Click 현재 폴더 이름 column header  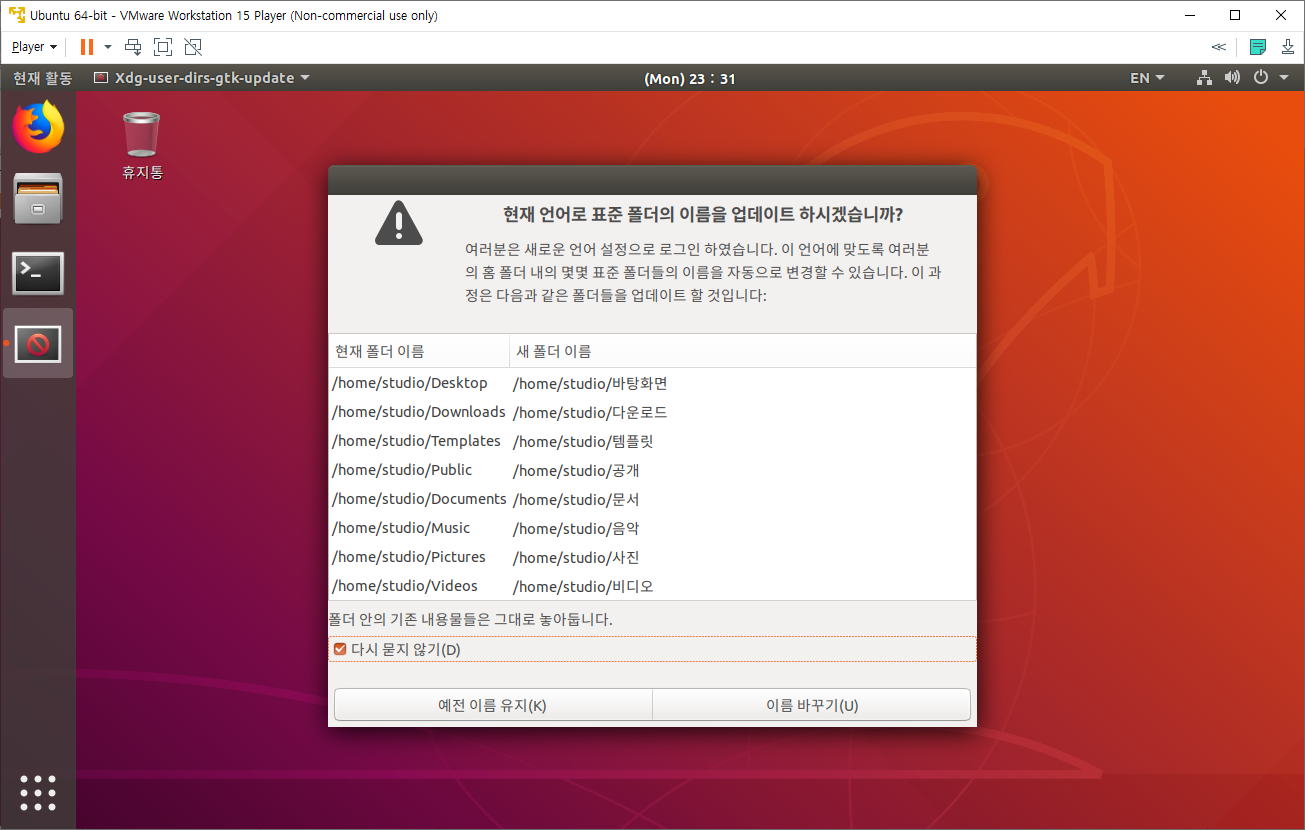(x=419, y=351)
